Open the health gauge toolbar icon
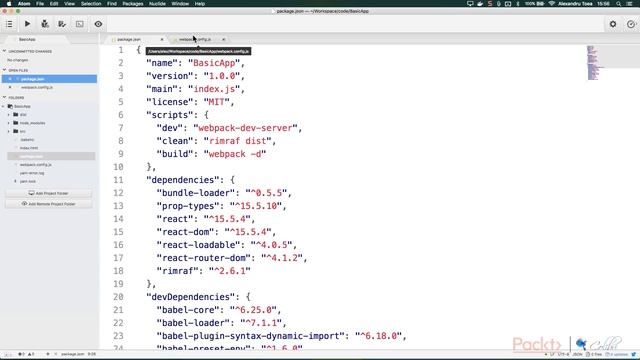 tap(631, 24)
